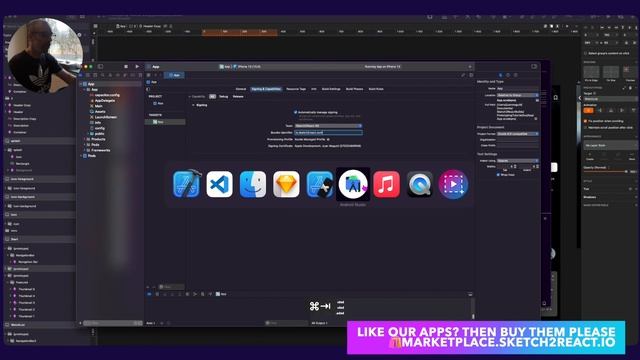The image size is (640, 360).
Task: Show the Quick Help inspector tab icon
Action: click(x=516, y=75)
